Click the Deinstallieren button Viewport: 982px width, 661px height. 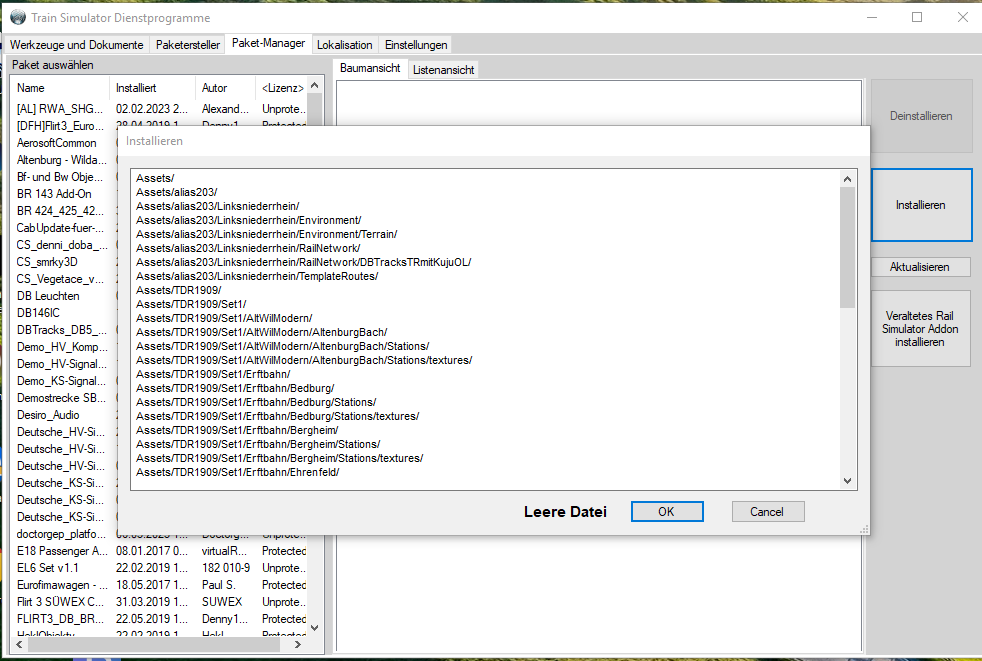click(x=921, y=116)
